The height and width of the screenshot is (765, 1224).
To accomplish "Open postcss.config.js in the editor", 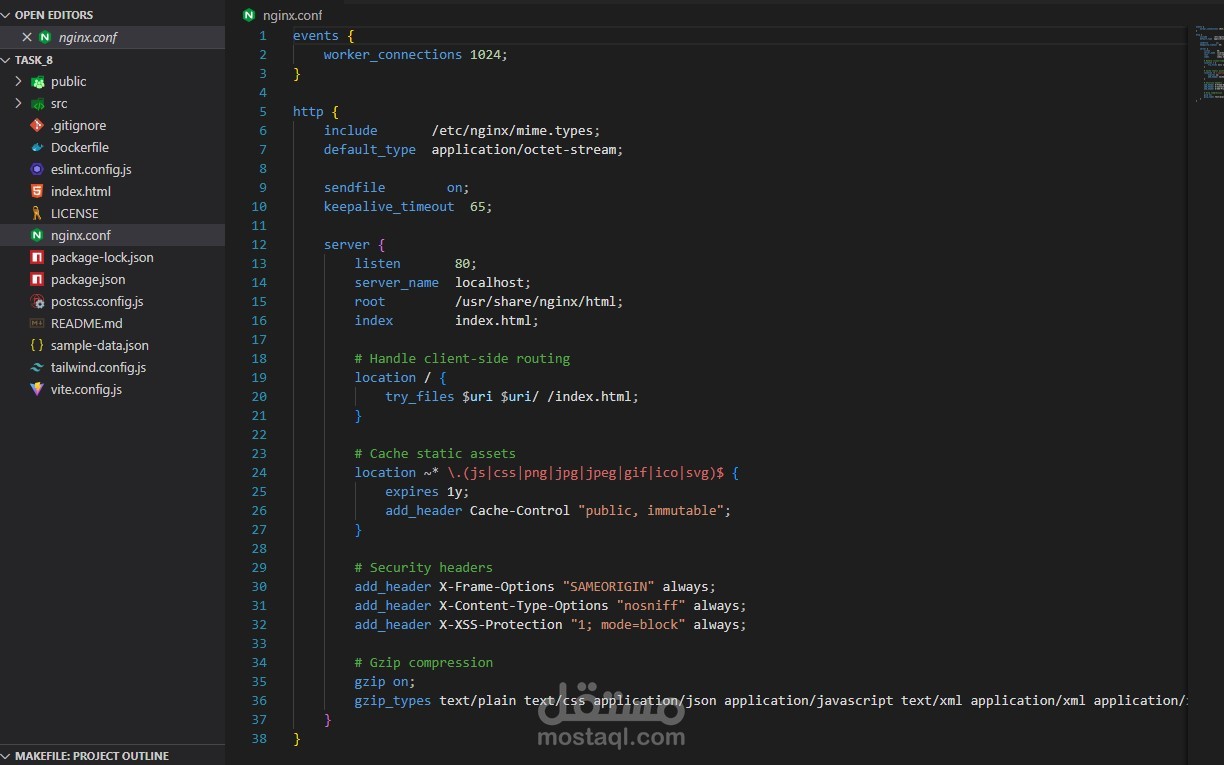I will point(96,301).
